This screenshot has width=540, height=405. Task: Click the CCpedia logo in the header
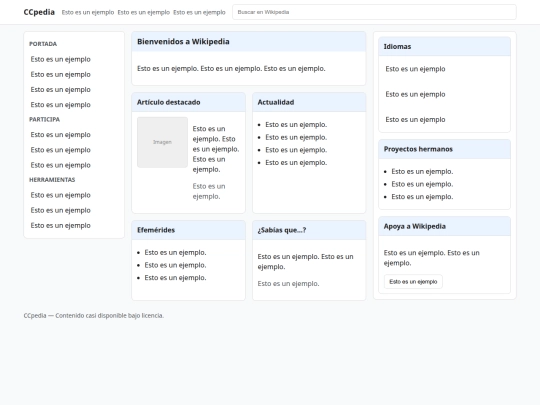tap(39, 12)
